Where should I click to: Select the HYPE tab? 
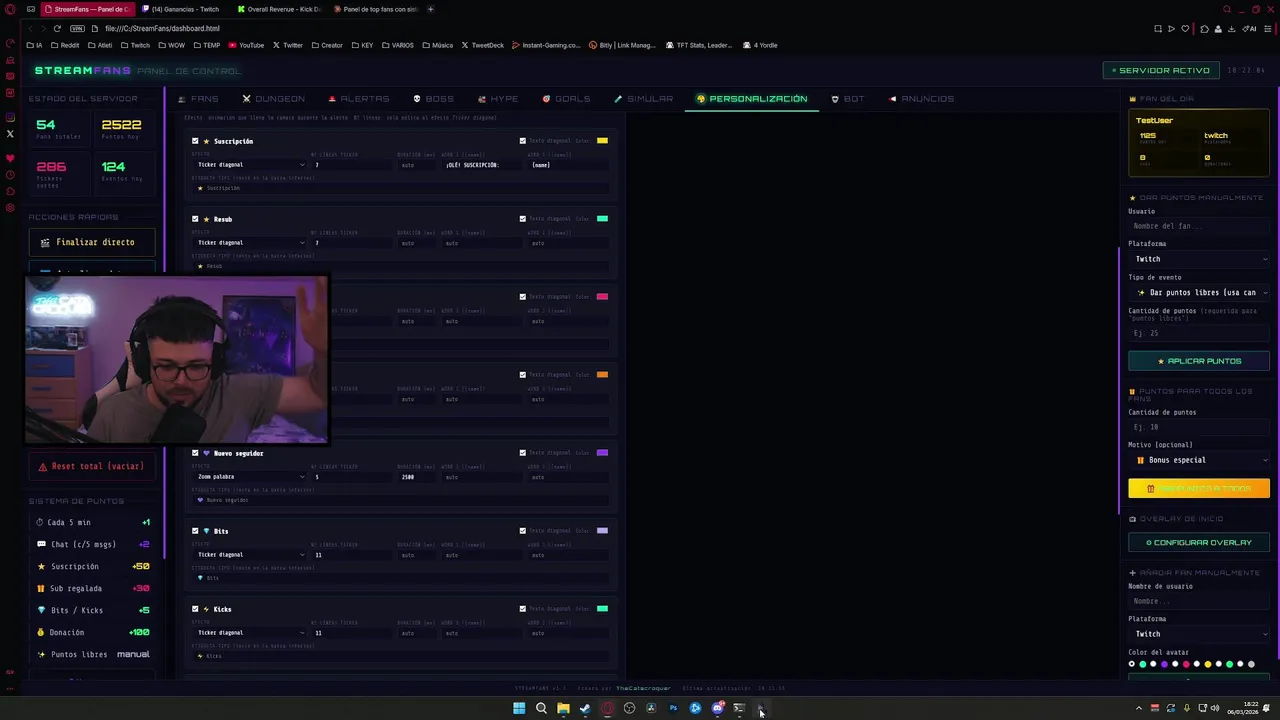pos(498,99)
